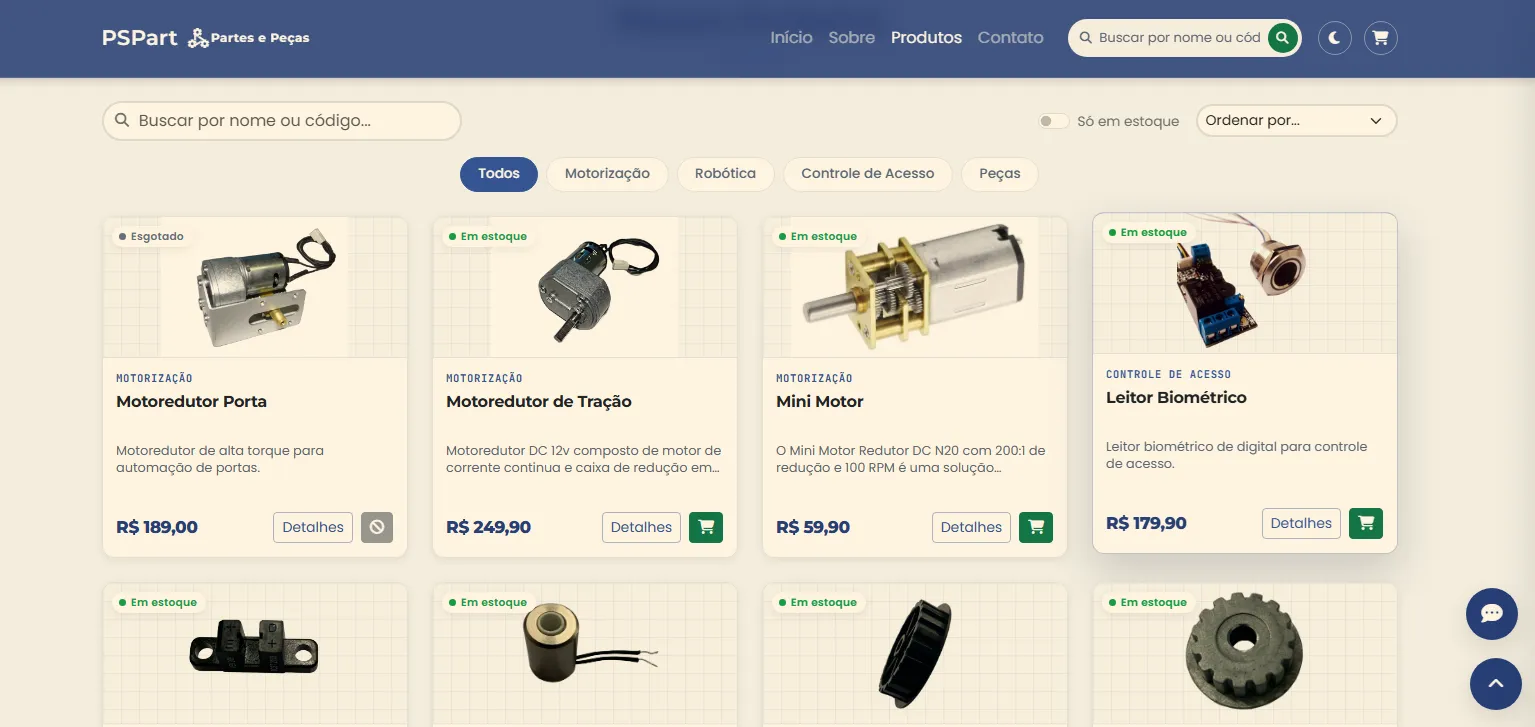Click the Mini Motor product image
This screenshot has height=727, width=1535.
915,288
